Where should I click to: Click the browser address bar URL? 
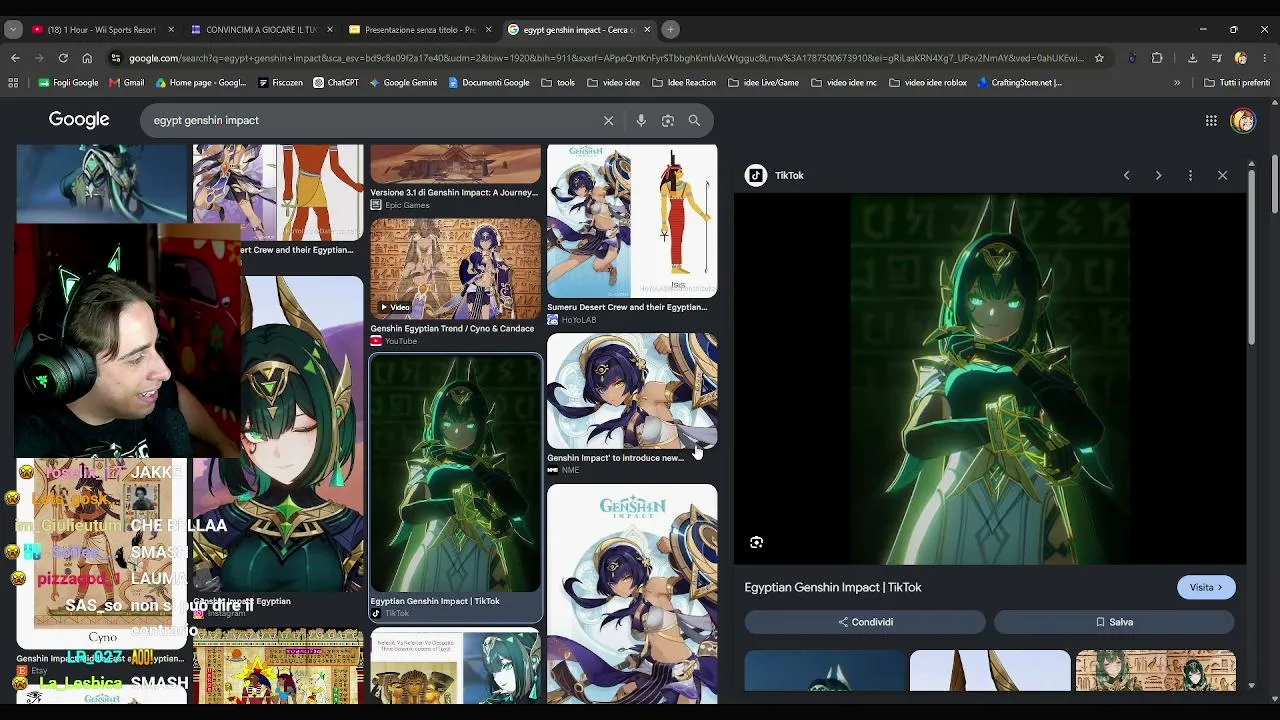605,58
